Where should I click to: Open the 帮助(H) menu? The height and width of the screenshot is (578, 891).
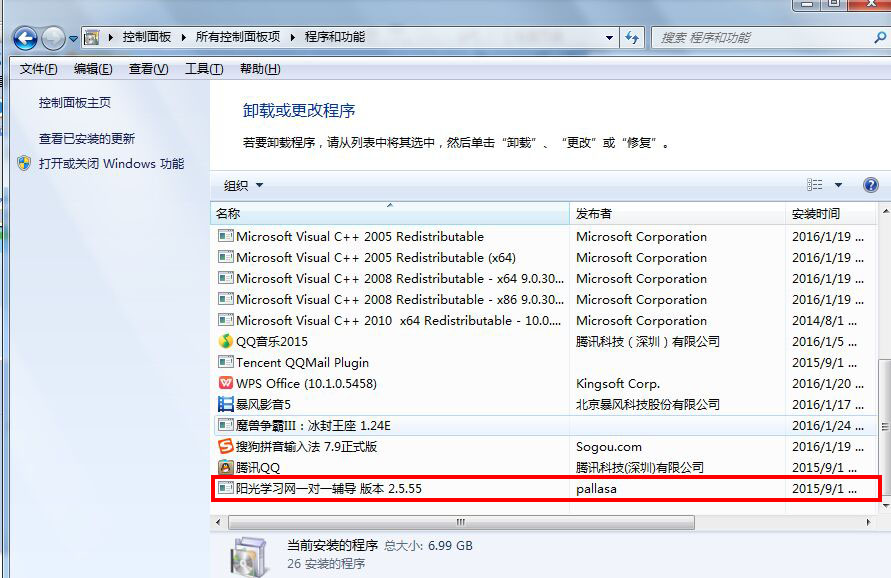260,69
